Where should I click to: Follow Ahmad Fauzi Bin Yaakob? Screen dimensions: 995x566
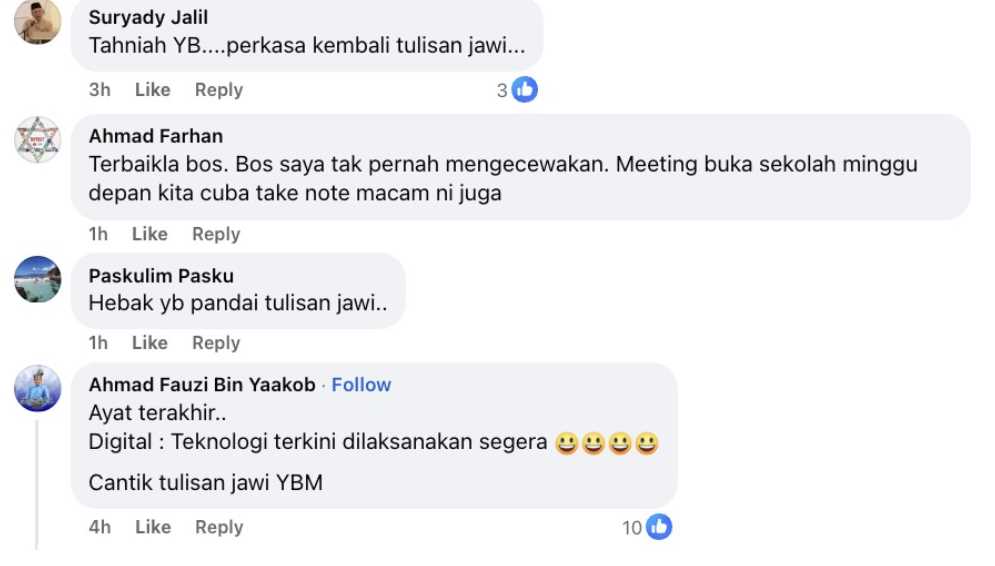361,385
